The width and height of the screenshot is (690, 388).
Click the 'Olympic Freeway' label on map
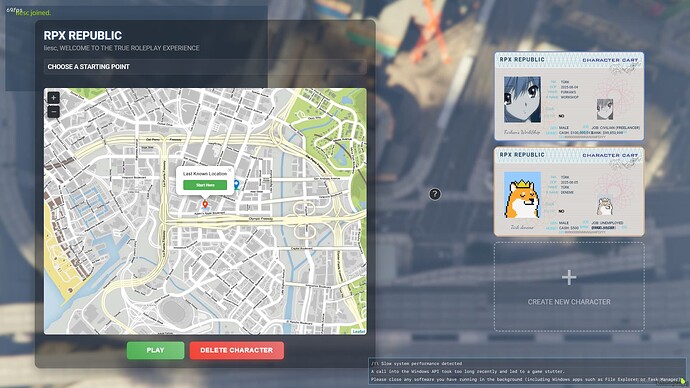pyautogui.click(x=261, y=219)
